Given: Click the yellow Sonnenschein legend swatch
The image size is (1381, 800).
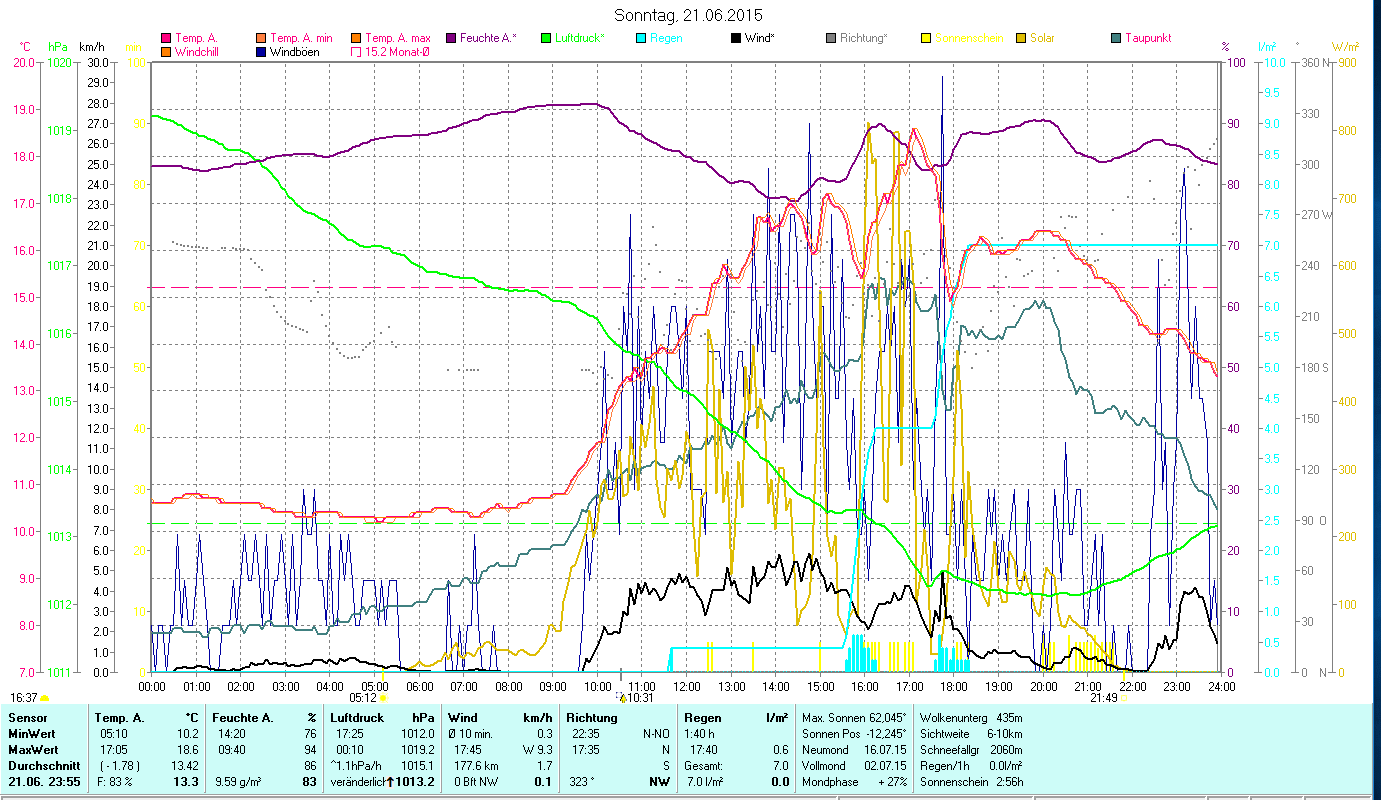Looking at the screenshot, I should click(926, 38).
